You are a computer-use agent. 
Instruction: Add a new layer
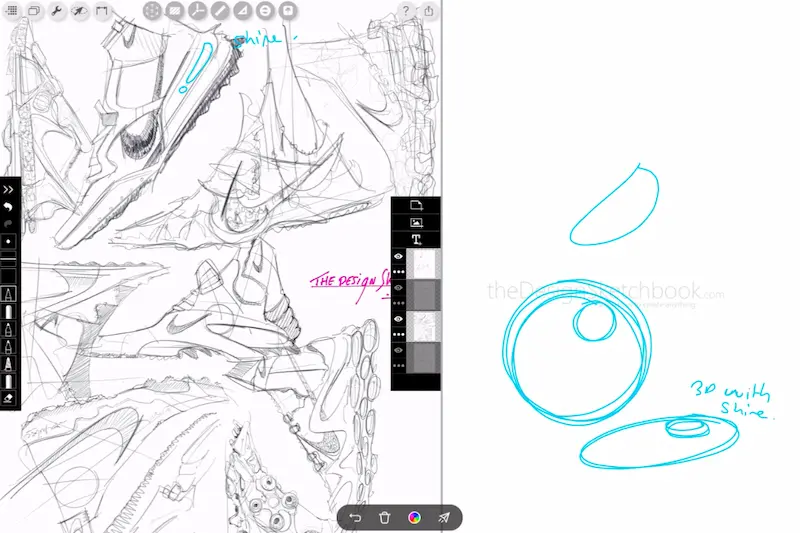tap(416, 206)
